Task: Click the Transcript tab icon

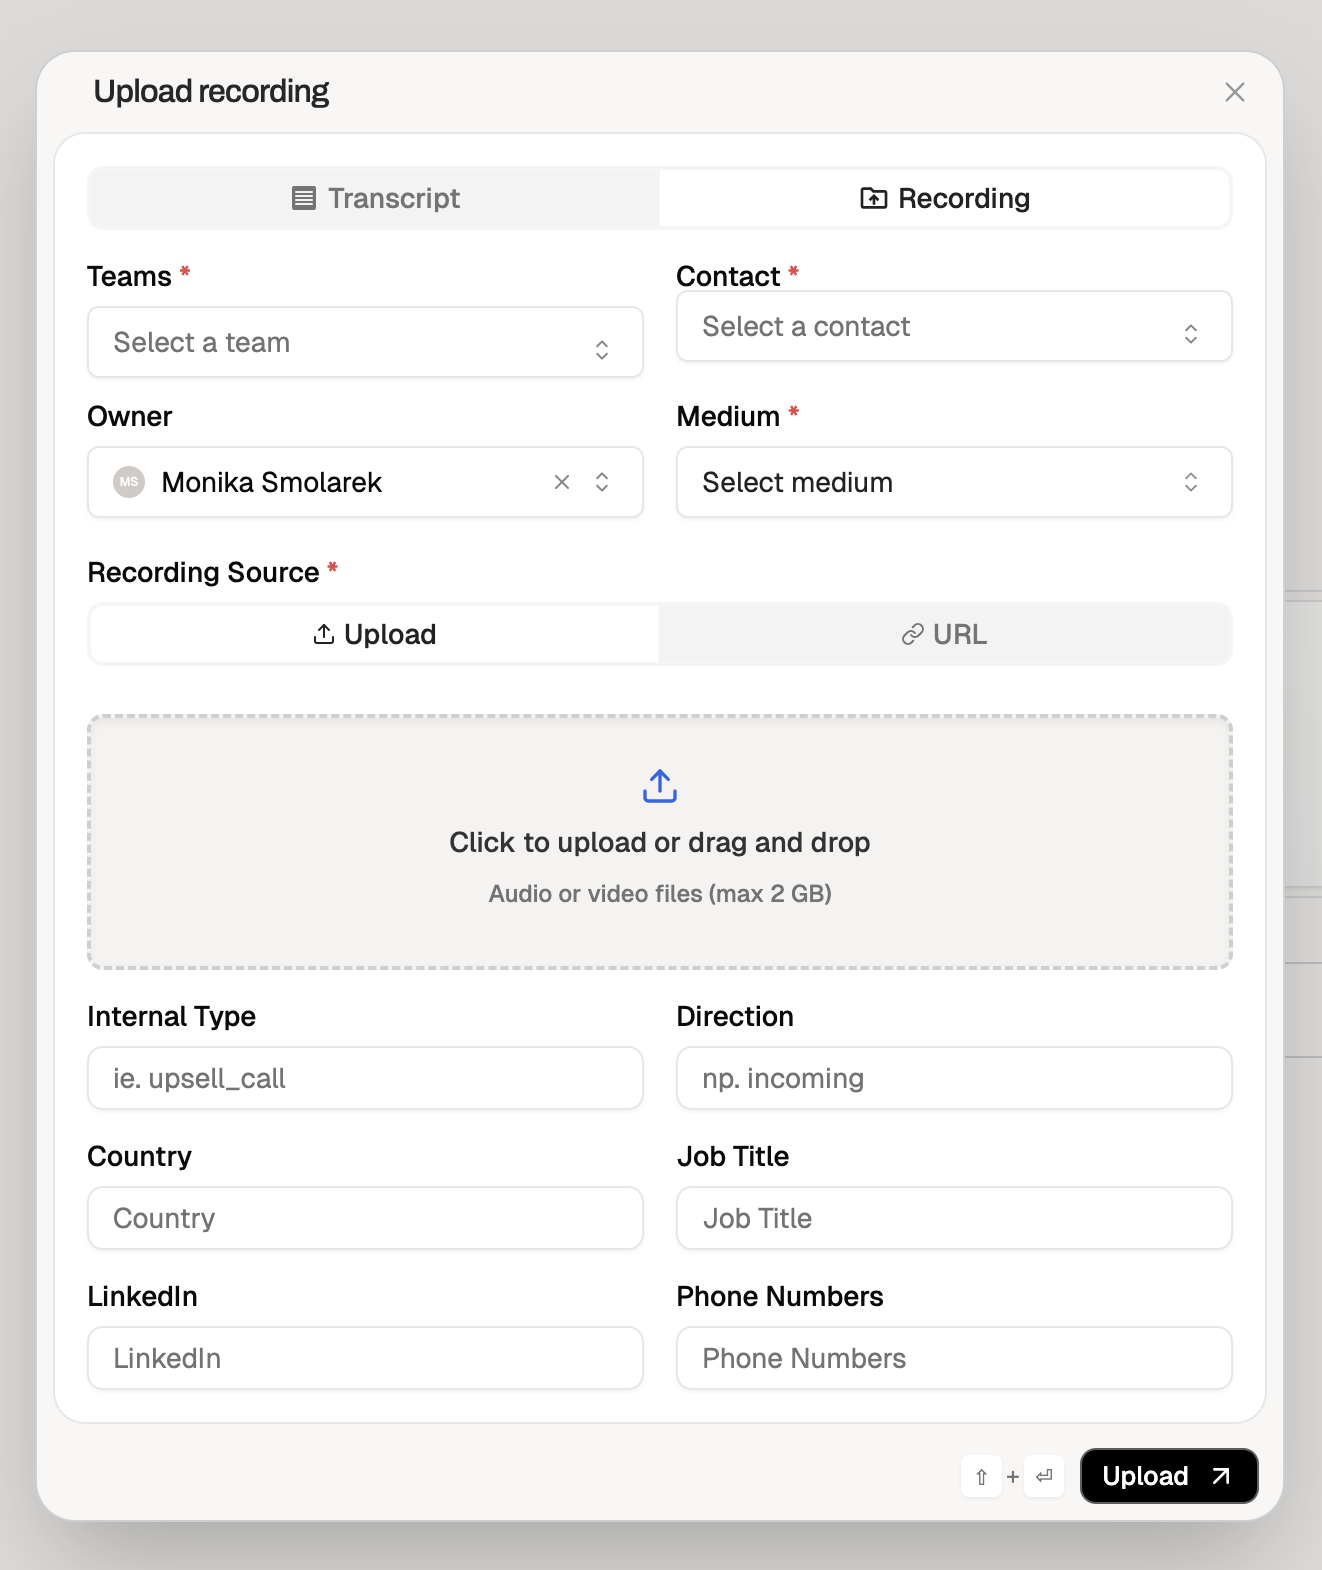Action: (x=303, y=198)
